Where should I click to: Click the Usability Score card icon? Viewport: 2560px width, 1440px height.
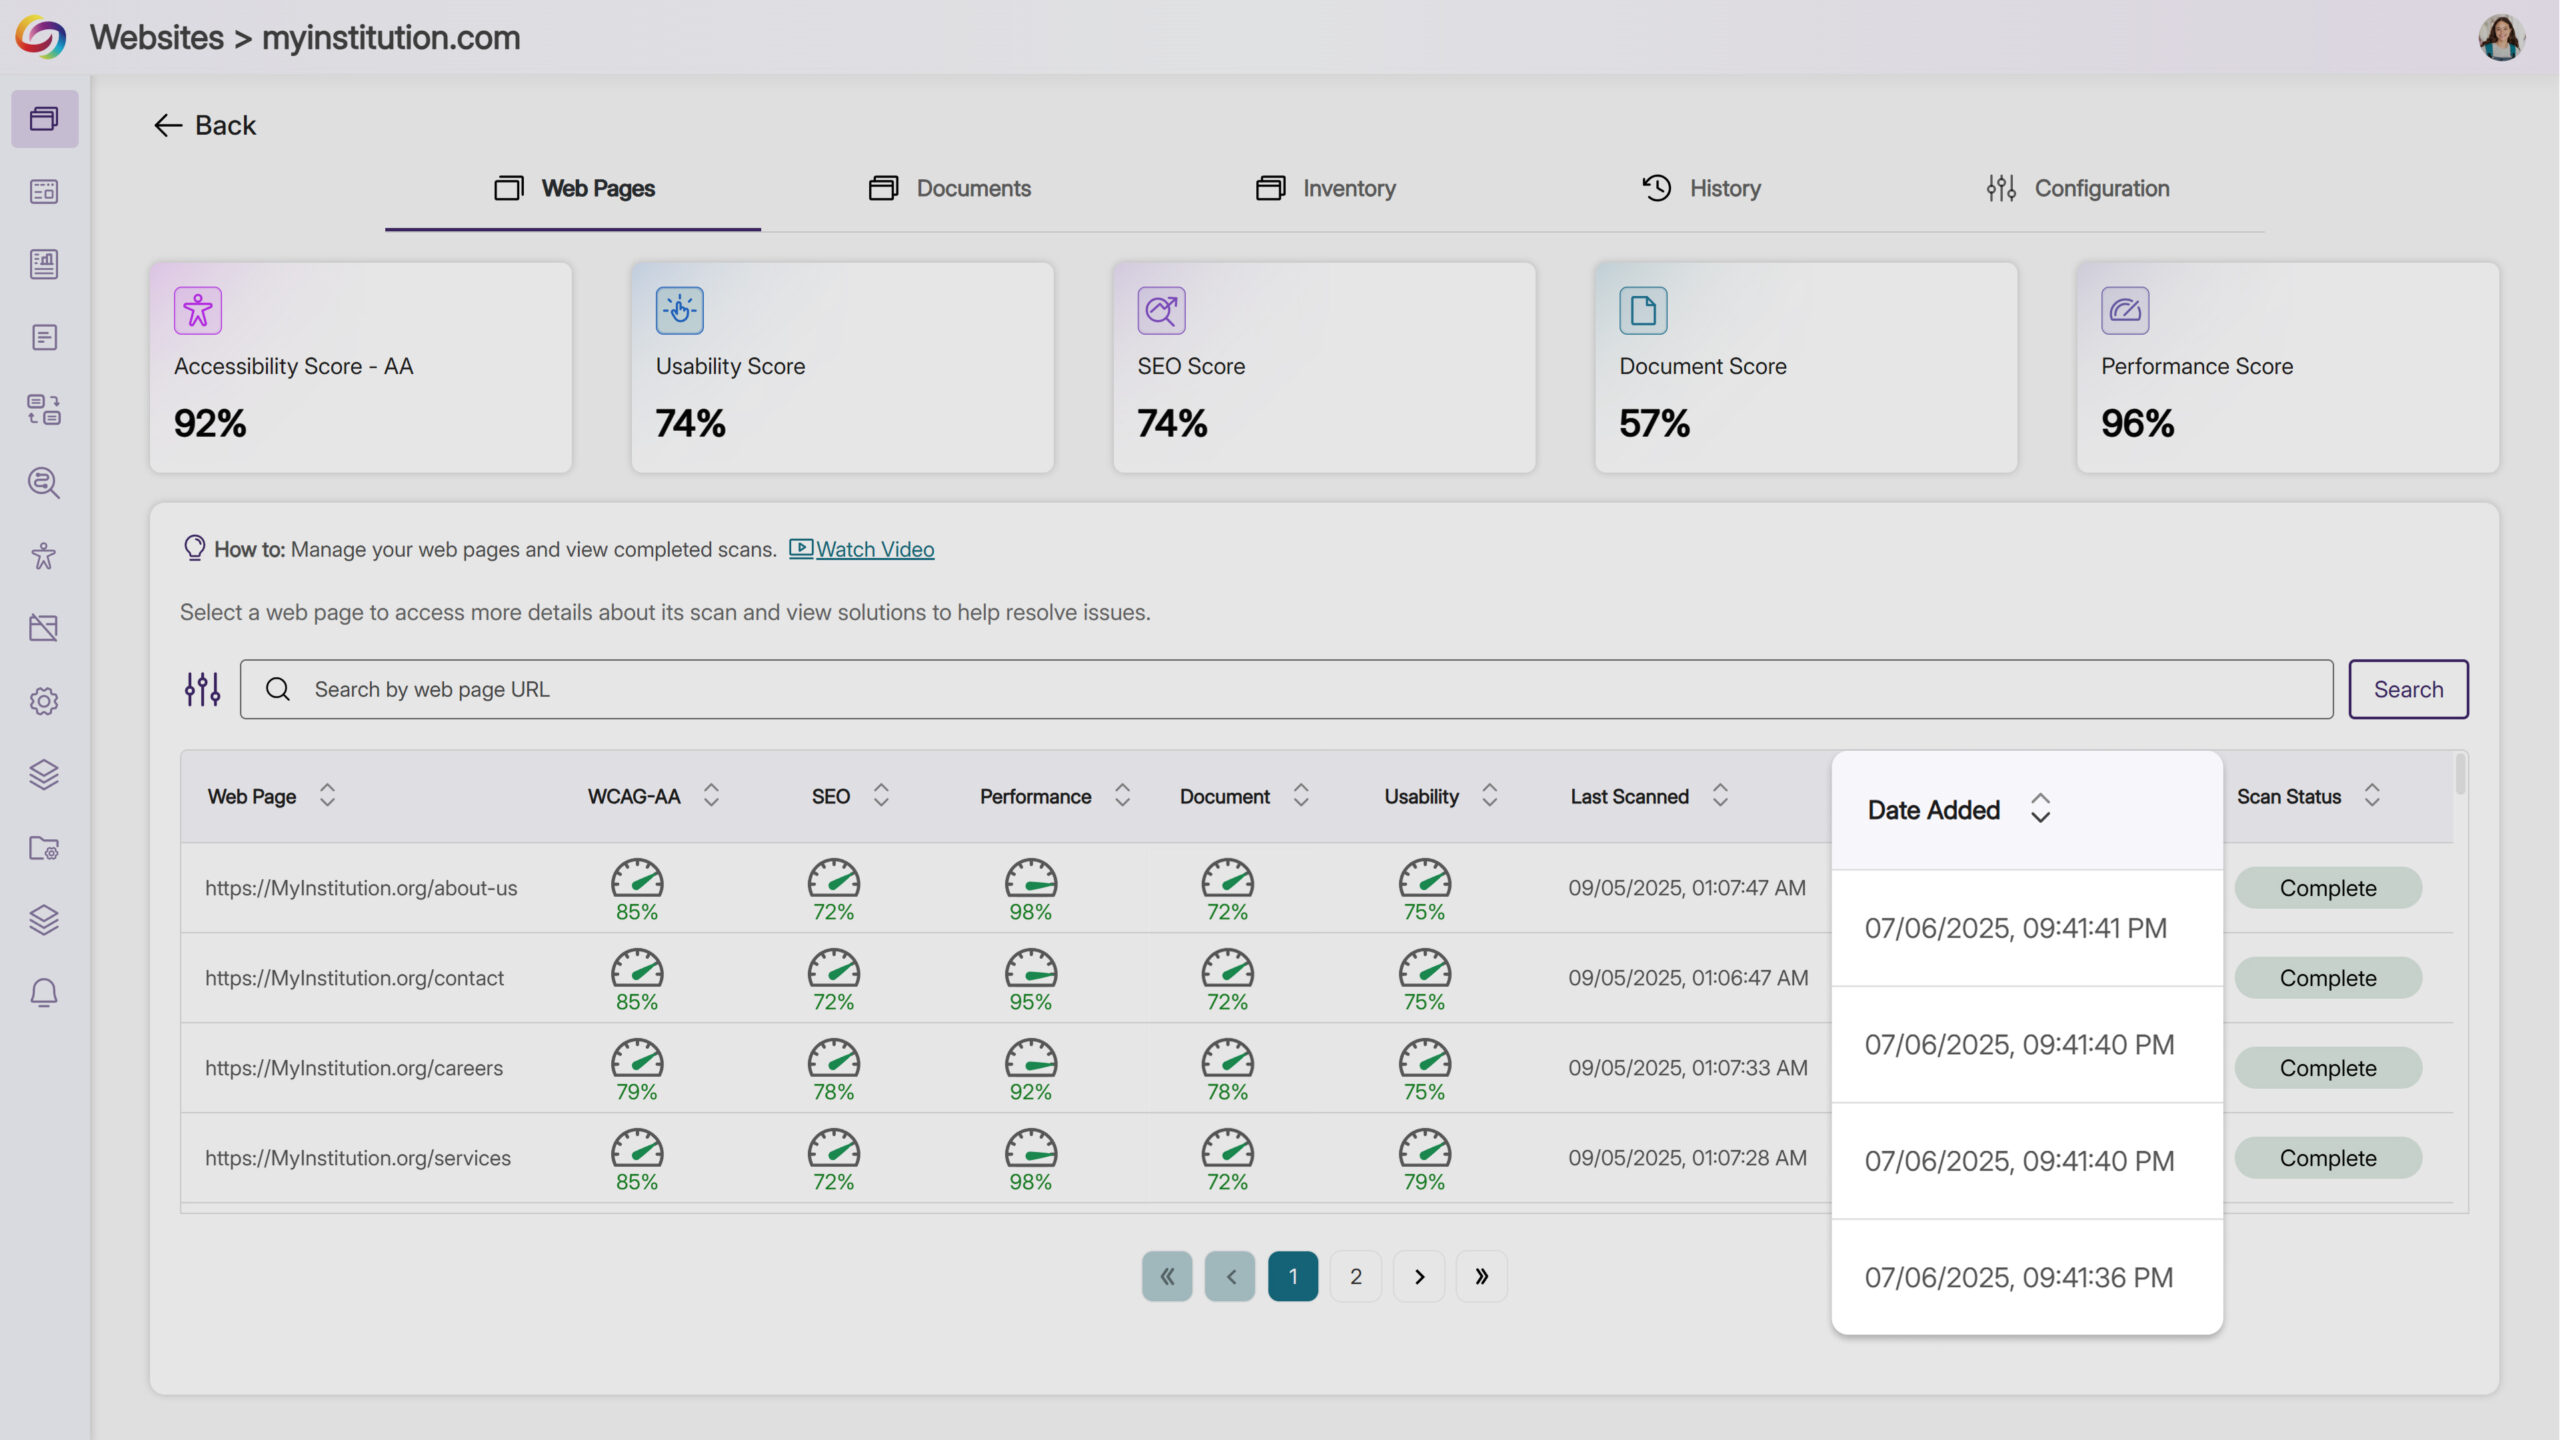[x=680, y=310]
